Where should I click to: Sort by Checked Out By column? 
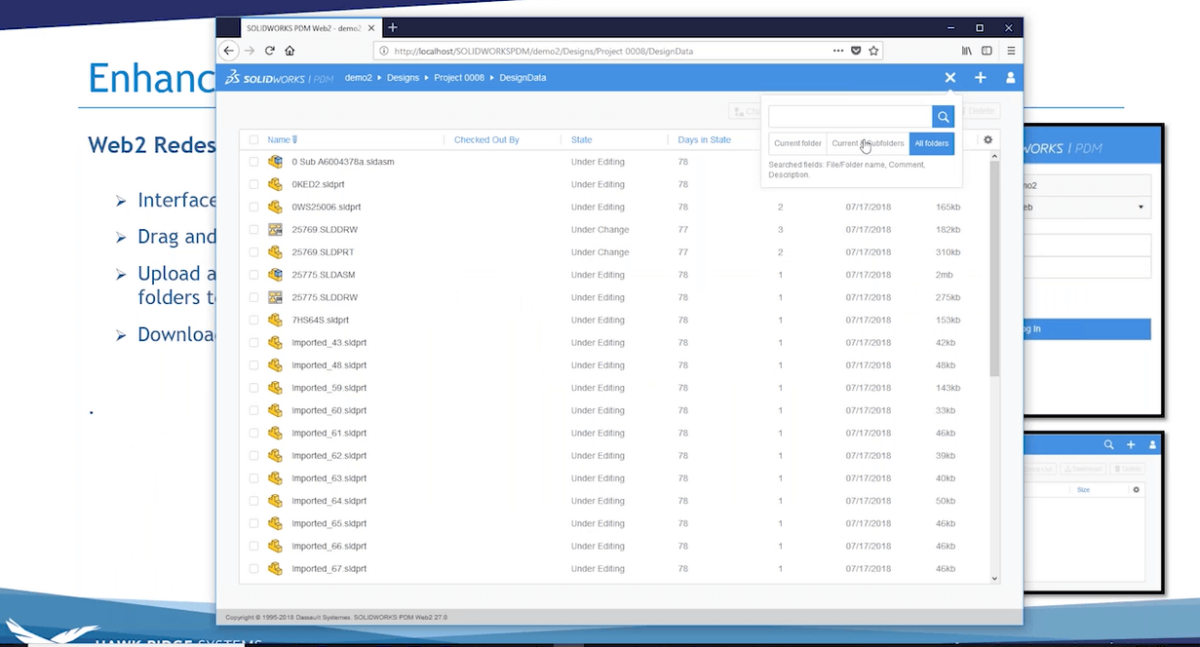click(486, 140)
